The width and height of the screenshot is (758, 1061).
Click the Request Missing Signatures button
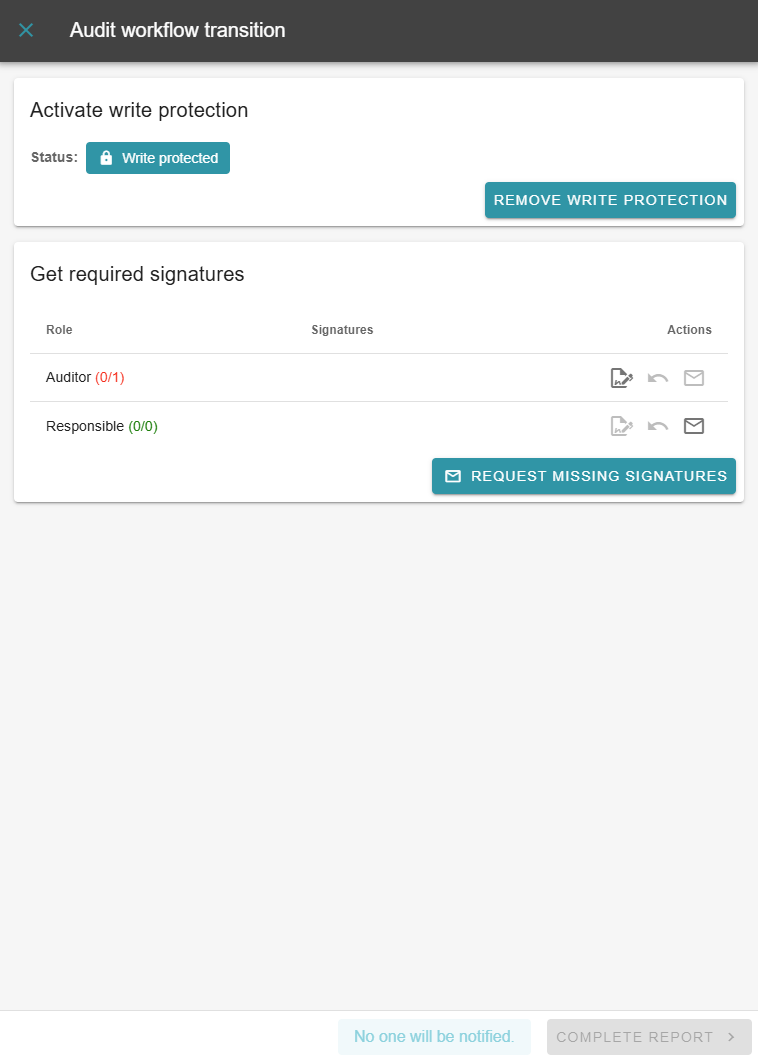click(x=584, y=476)
